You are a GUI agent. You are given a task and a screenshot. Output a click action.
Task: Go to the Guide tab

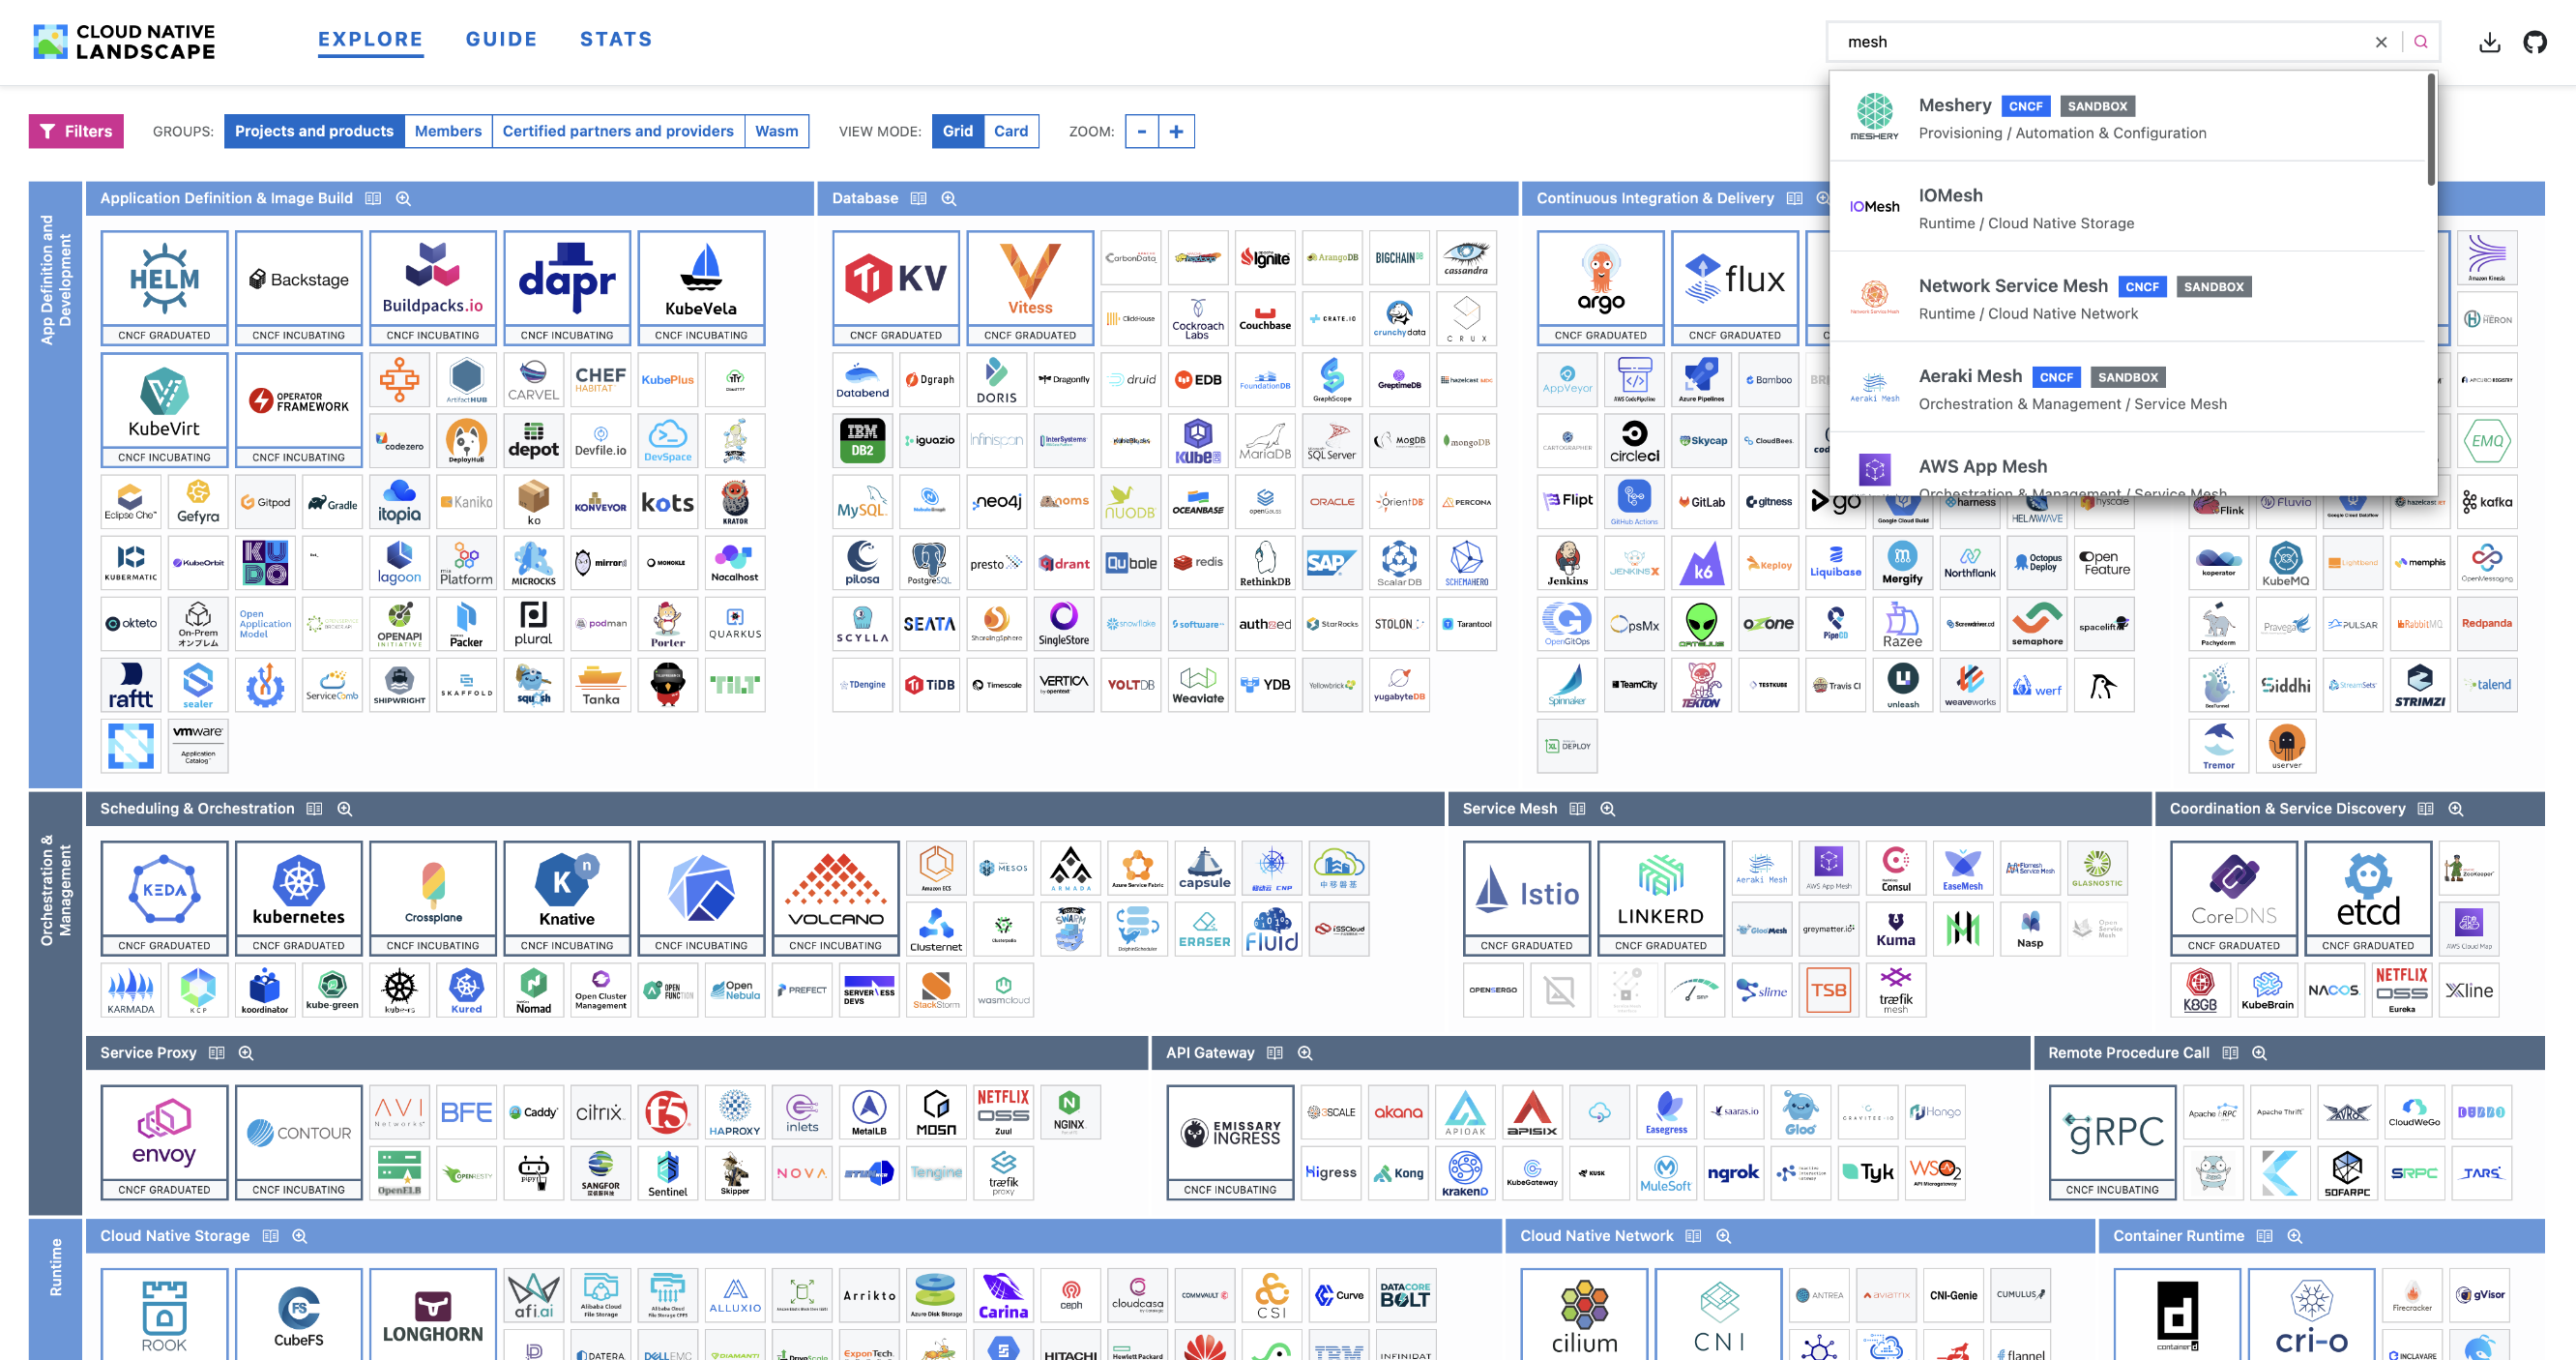click(501, 39)
